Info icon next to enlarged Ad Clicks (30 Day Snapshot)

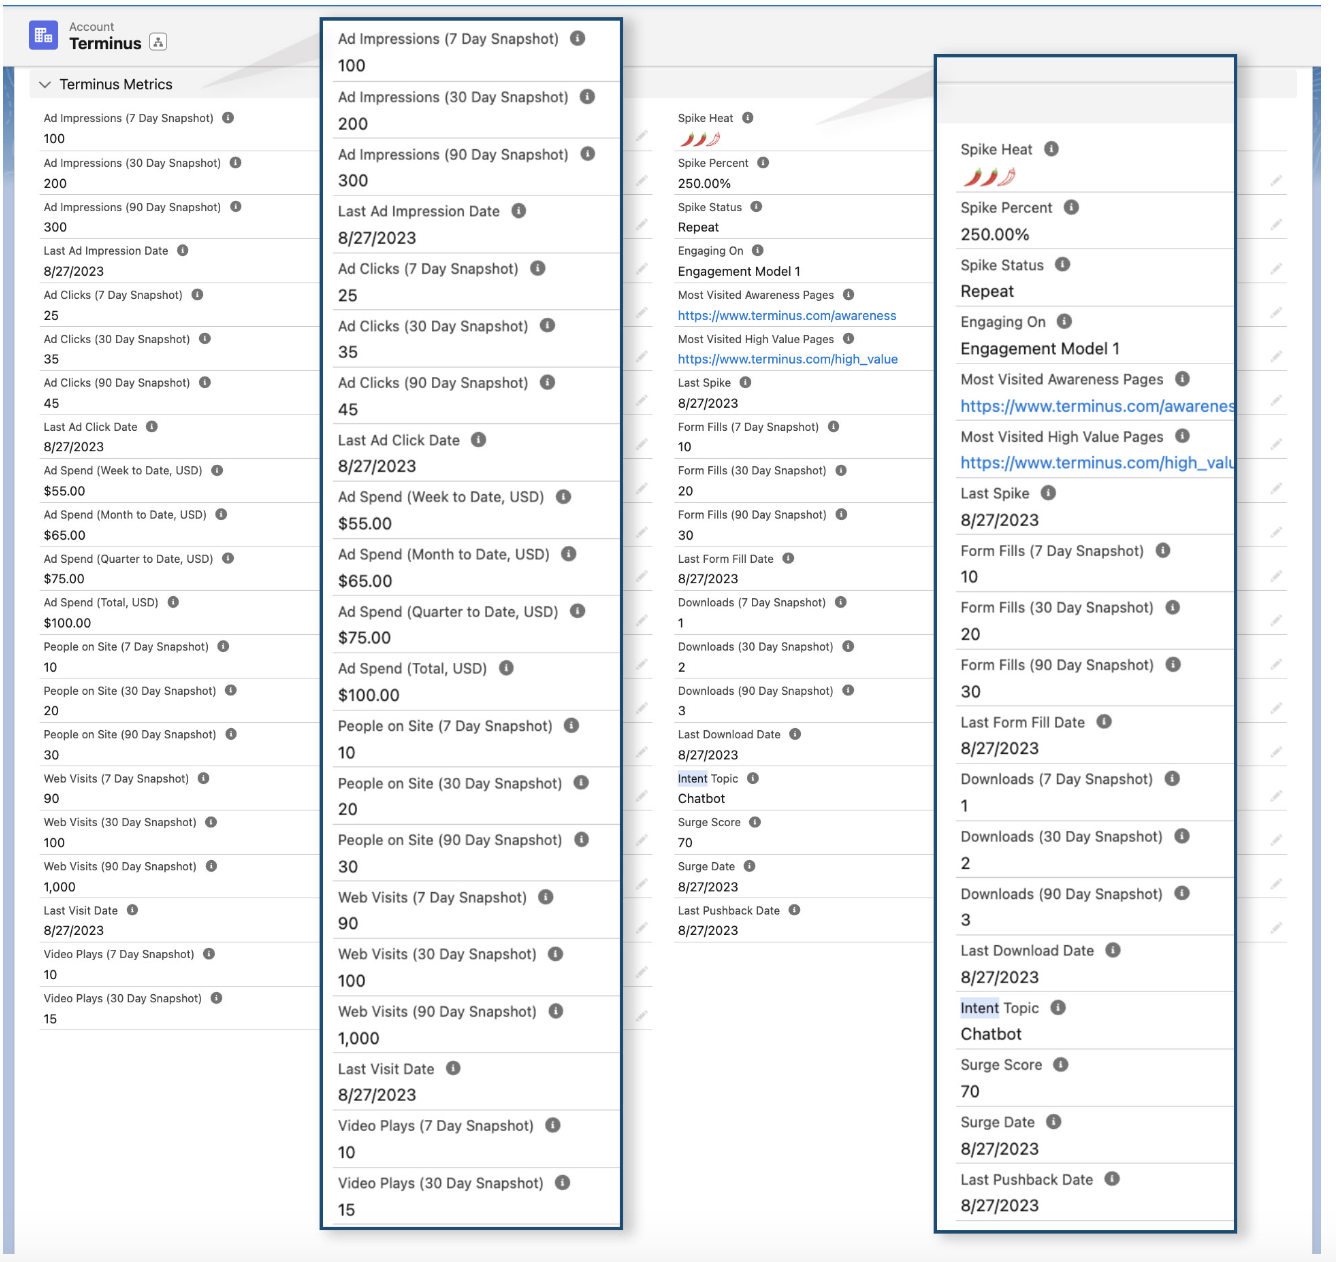(547, 325)
